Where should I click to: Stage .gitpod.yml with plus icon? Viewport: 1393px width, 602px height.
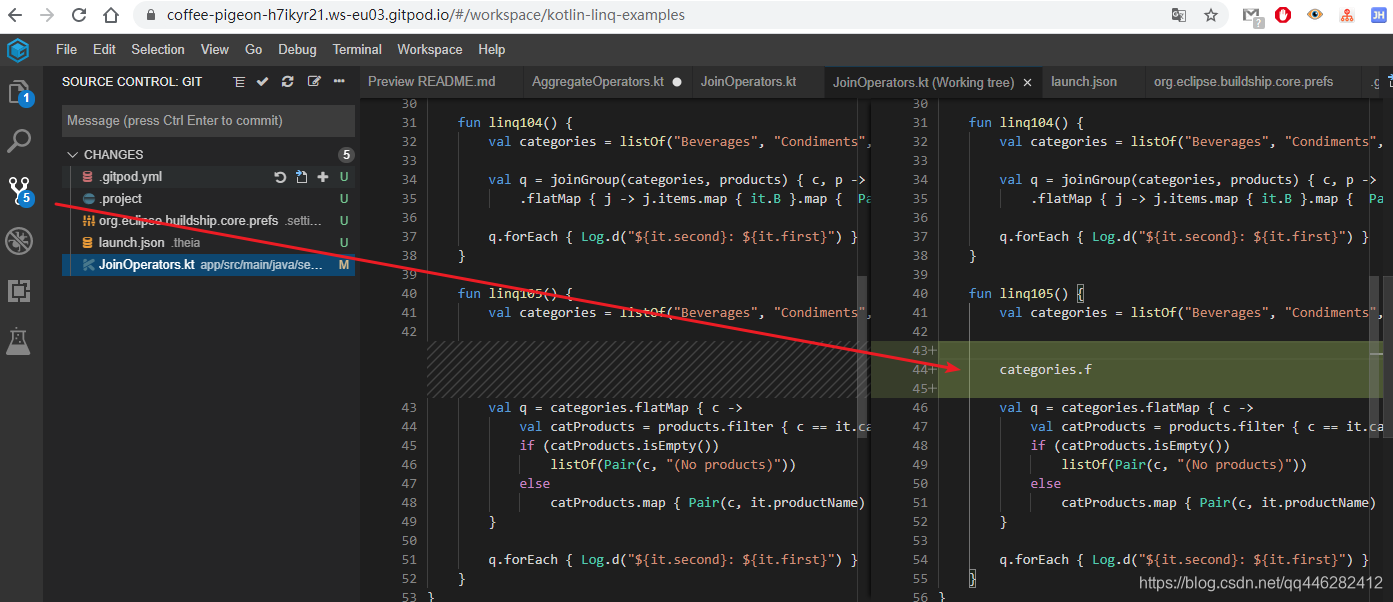[322, 177]
